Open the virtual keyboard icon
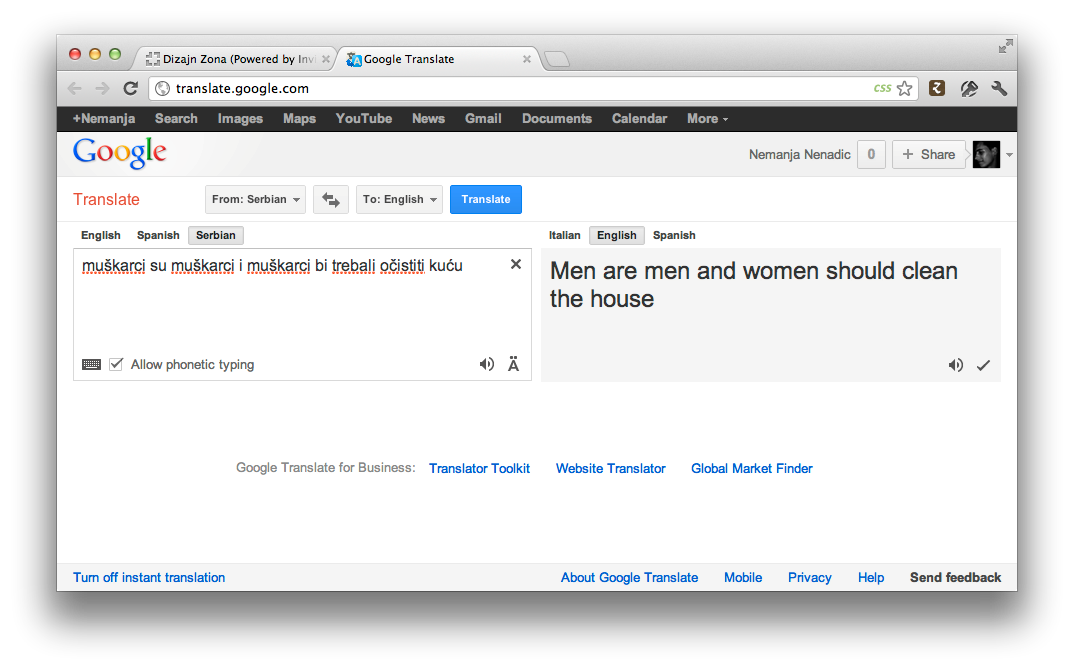The height and width of the screenshot is (670, 1074). click(91, 364)
